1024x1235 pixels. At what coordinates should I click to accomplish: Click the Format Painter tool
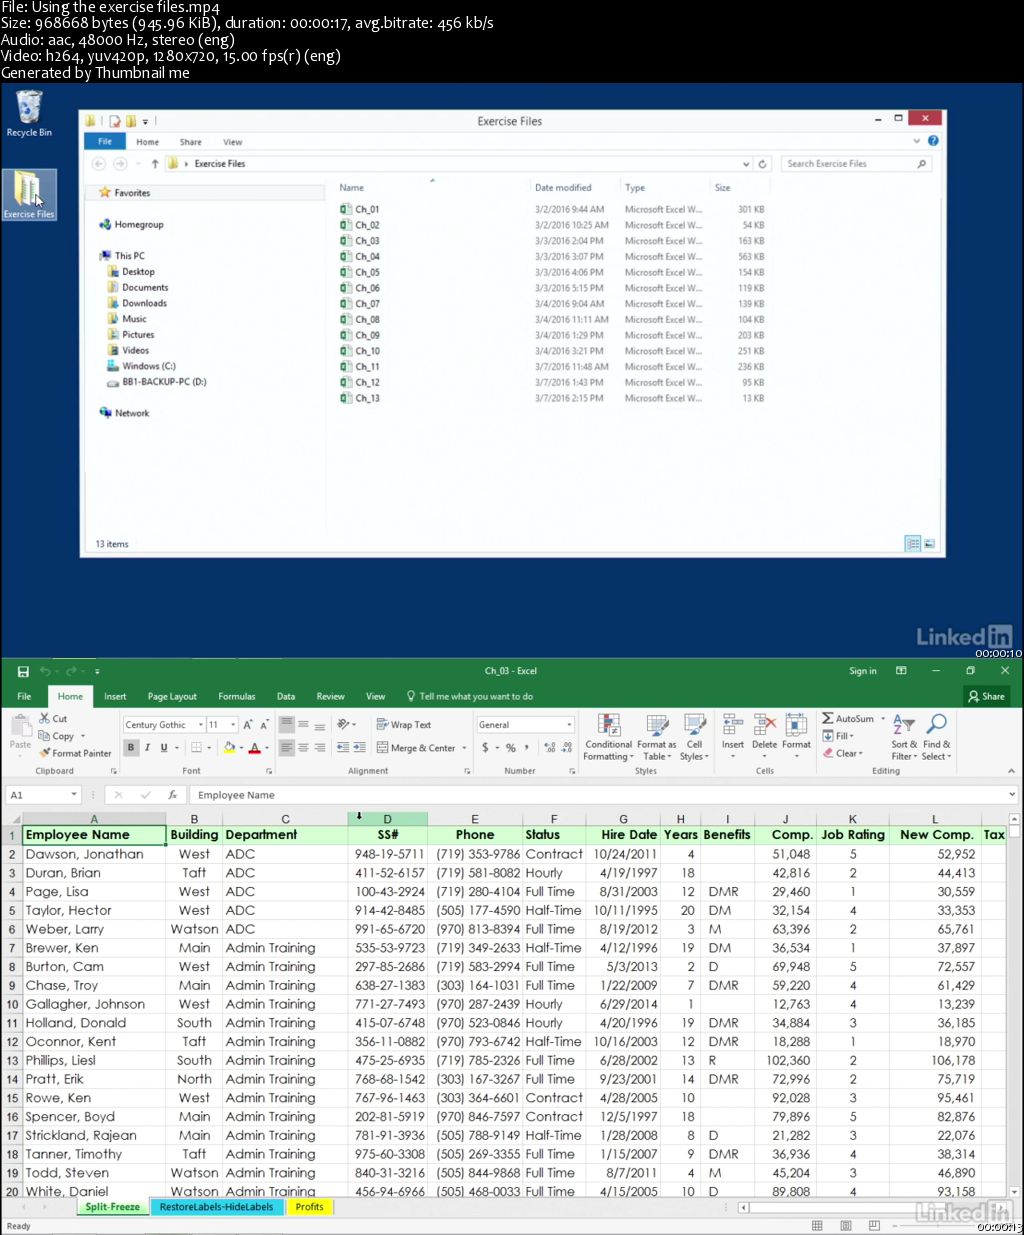pos(75,753)
